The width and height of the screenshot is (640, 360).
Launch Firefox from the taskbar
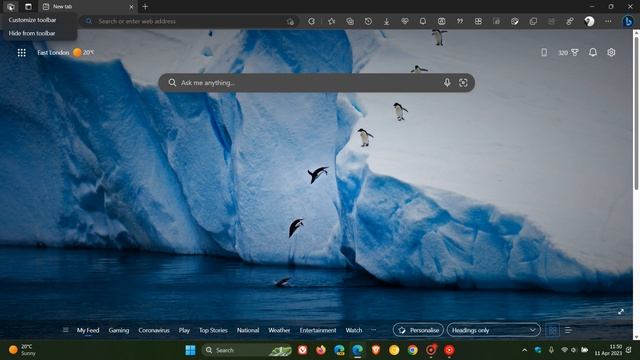(x=321, y=350)
